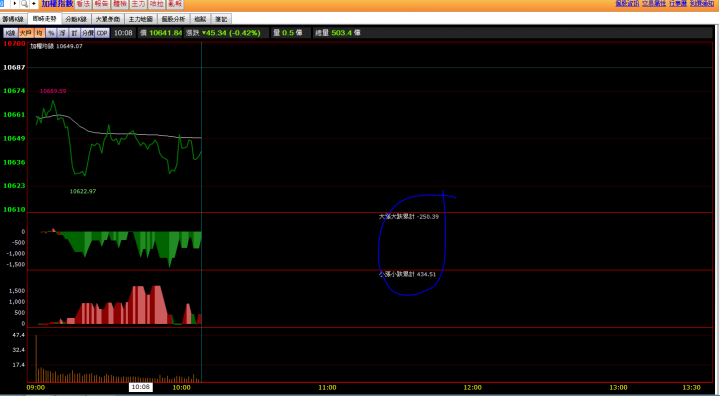Viewport: 720px width, 396px height.
Task: Click the 大漲大跌累計 -250.39 label
Action: pos(409,216)
